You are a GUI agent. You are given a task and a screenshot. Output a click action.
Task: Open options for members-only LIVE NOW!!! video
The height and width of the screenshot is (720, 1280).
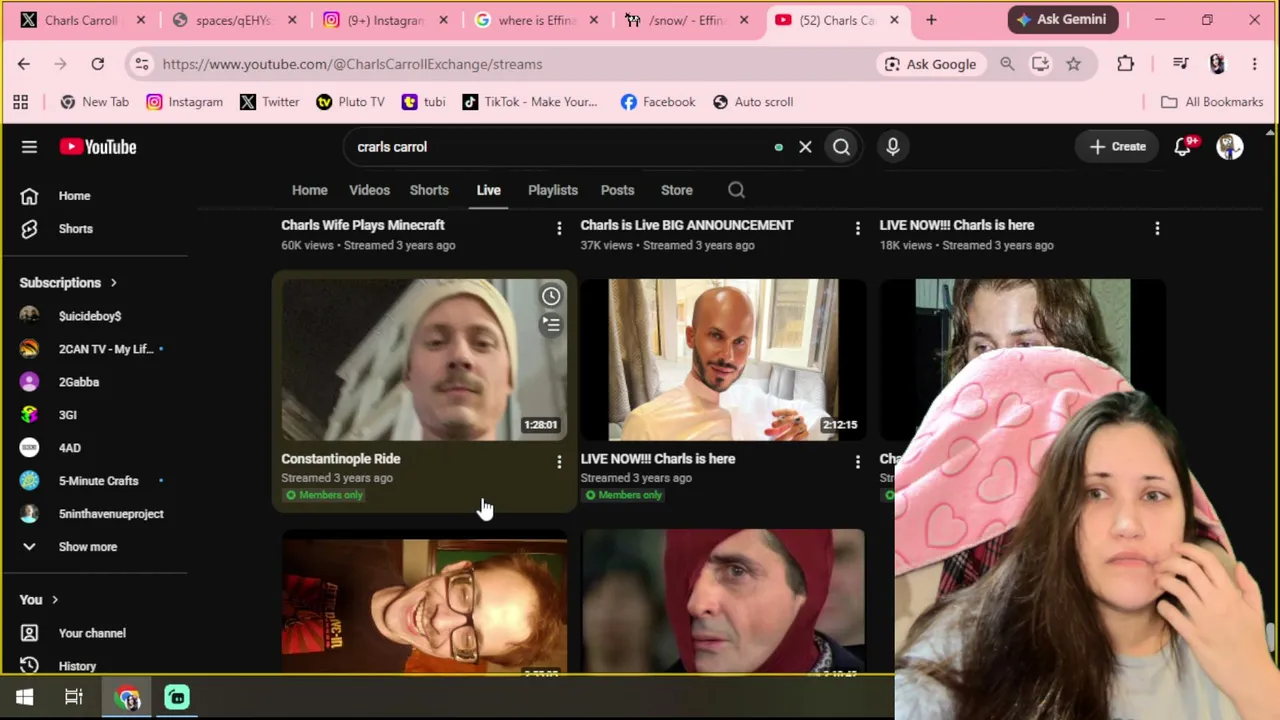click(857, 461)
